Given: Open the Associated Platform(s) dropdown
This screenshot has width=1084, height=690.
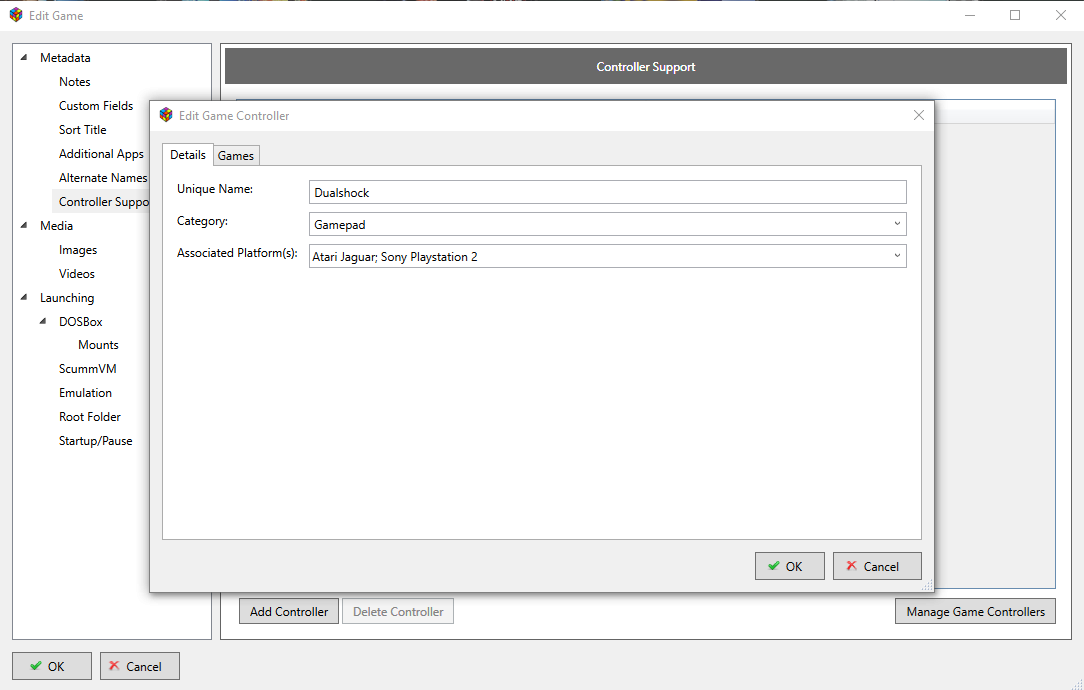Looking at the screenshot, I should tap(607, 256).
